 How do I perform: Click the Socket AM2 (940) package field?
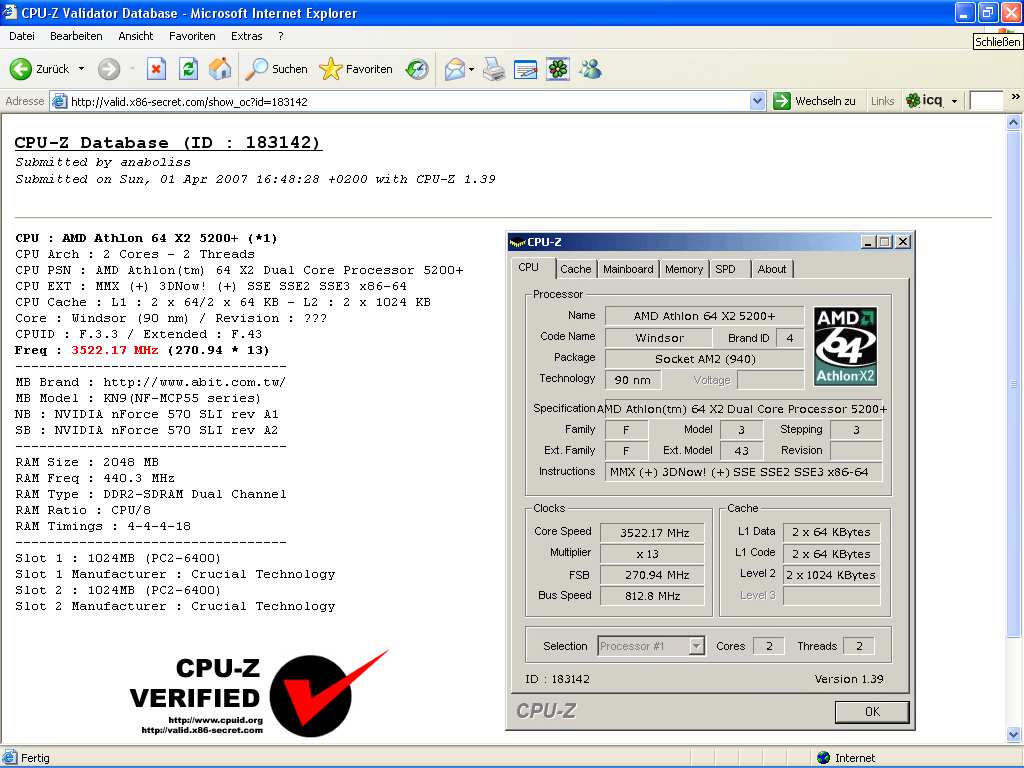coord(705,359)
